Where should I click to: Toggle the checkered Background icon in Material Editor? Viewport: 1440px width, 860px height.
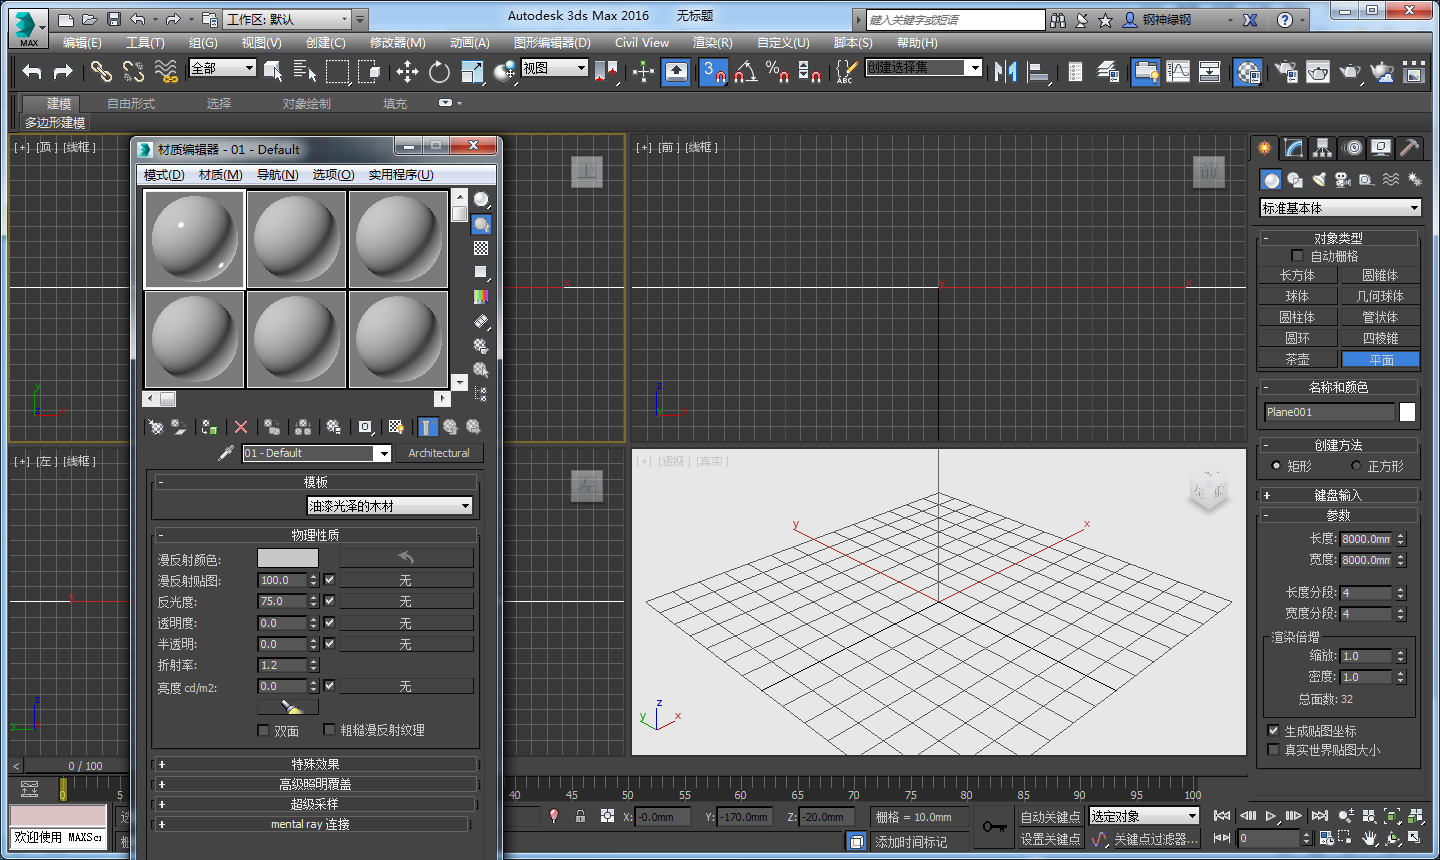tap(481, 248)
